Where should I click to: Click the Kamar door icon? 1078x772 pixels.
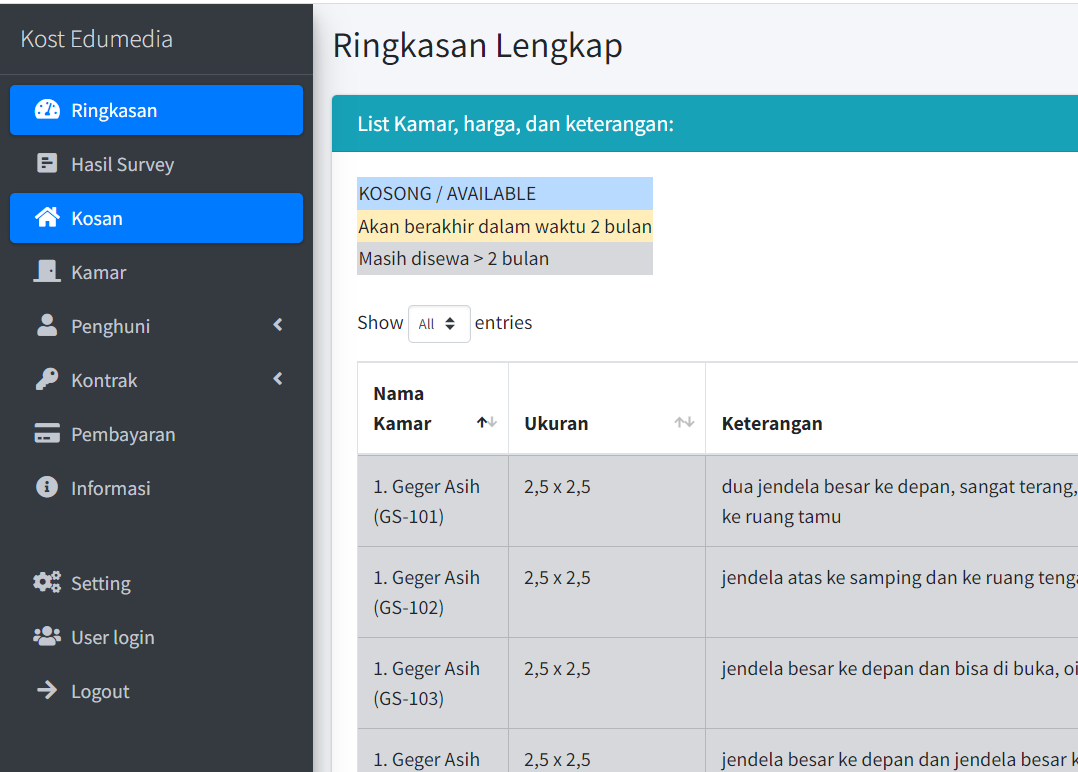[x=47, y=272]
